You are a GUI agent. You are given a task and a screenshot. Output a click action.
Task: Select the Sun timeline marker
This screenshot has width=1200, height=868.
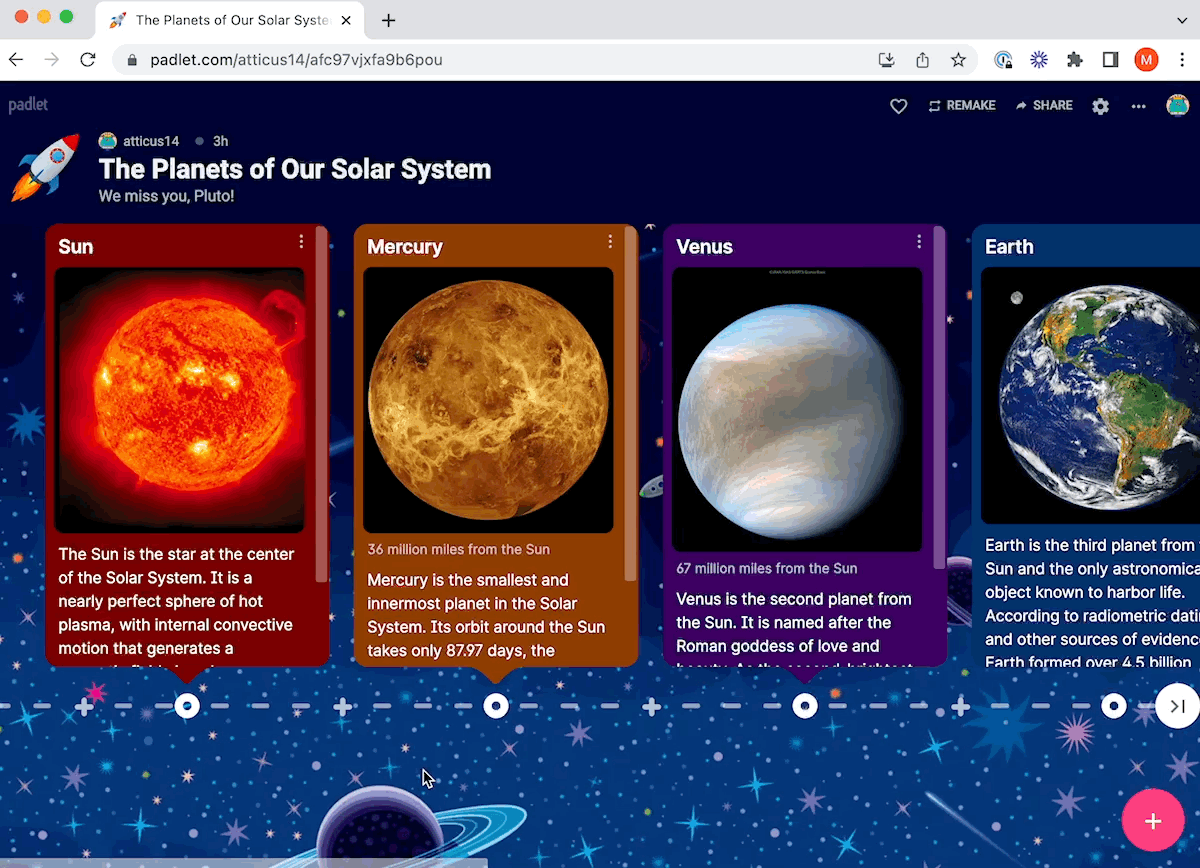[187, 707]
